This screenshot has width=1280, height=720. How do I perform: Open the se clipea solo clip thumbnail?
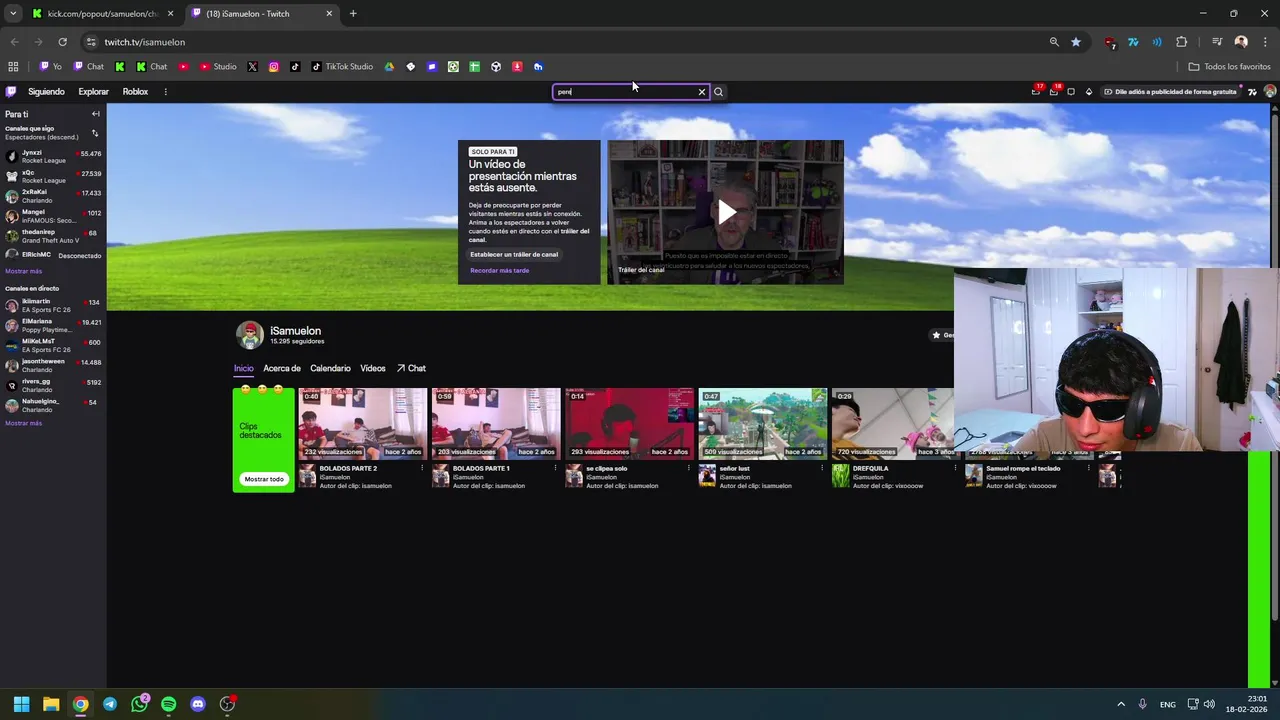coord(629,423)
